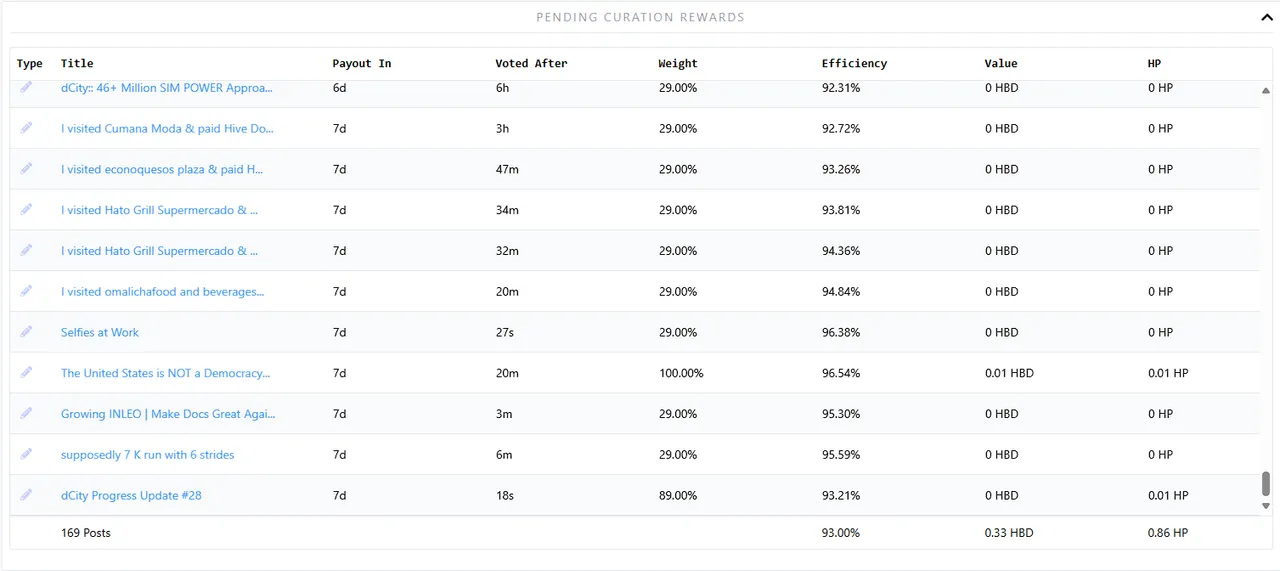Click pencil icon beside Cumana Moda post
The height and width of the screenshot is (571, 1280).
click(26, 128)
